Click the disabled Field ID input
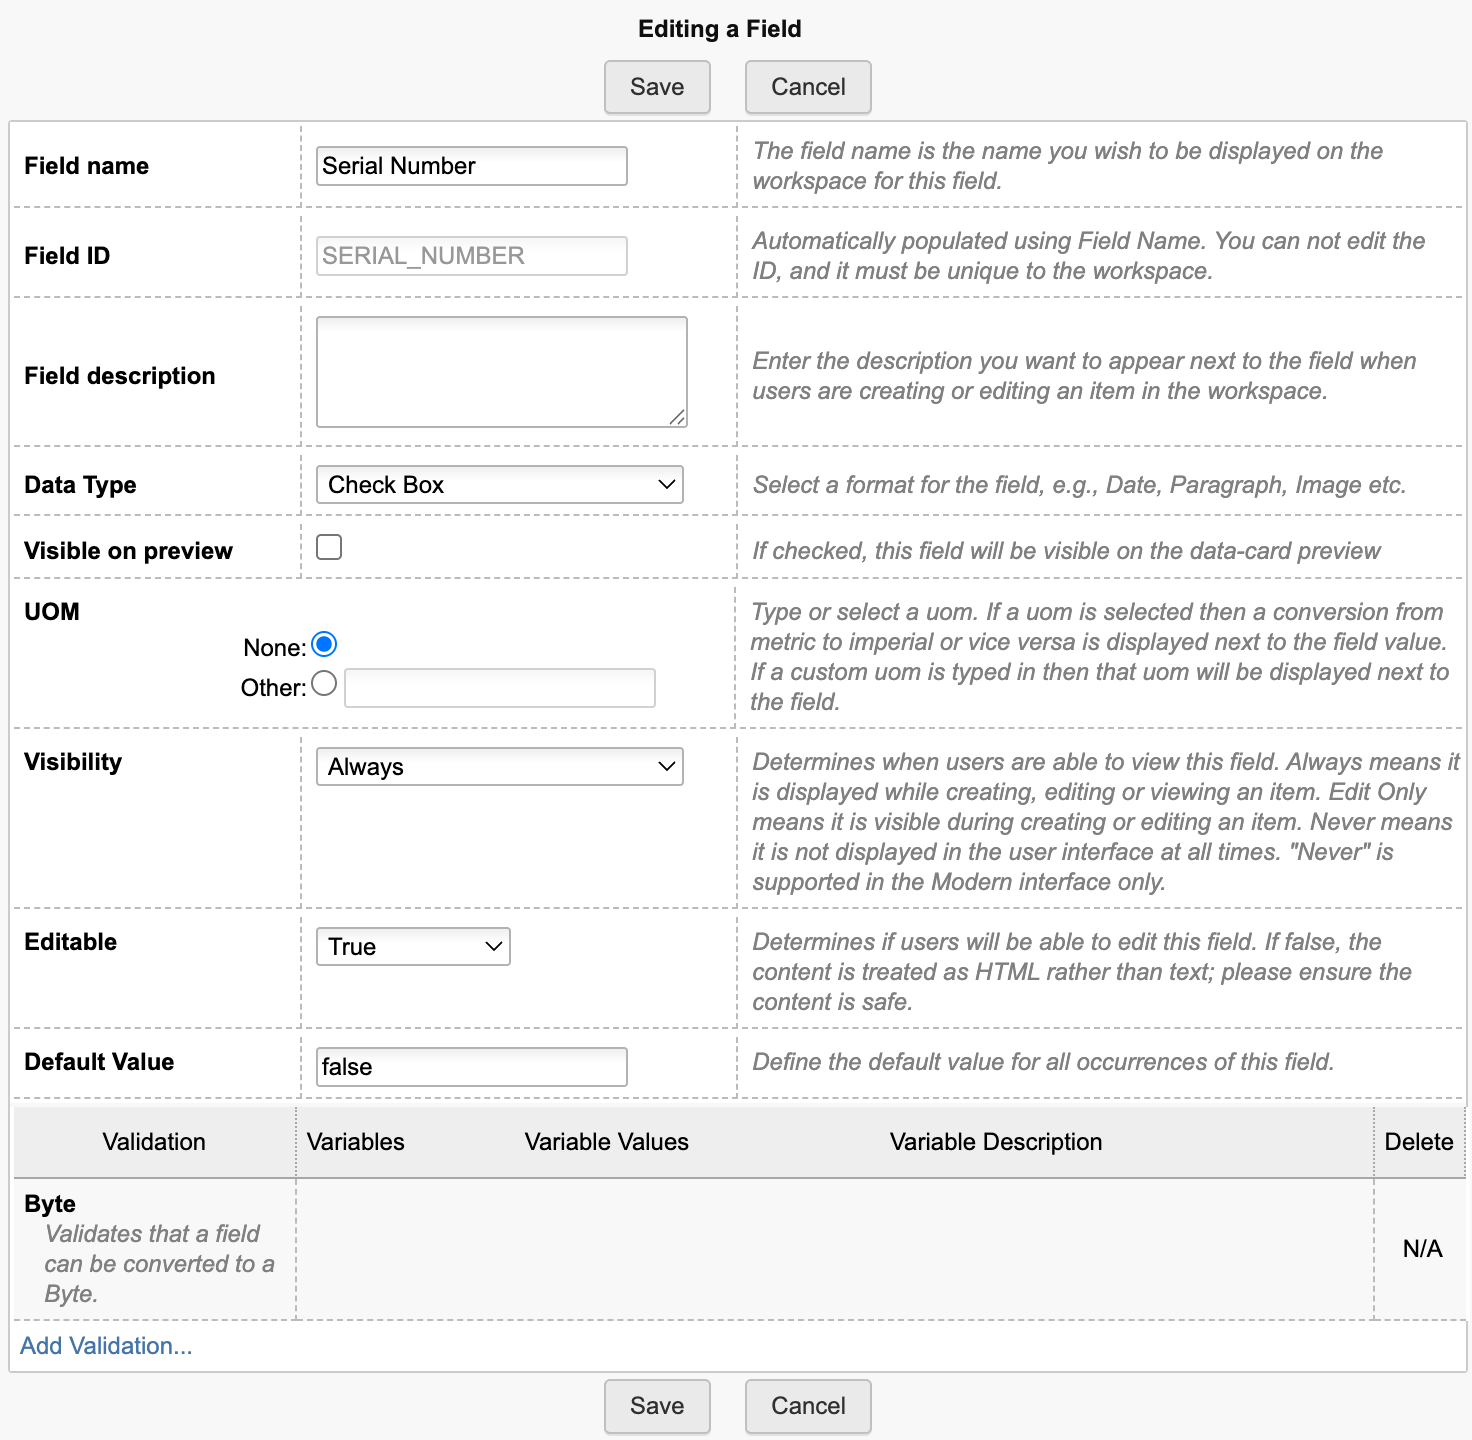 471,256
